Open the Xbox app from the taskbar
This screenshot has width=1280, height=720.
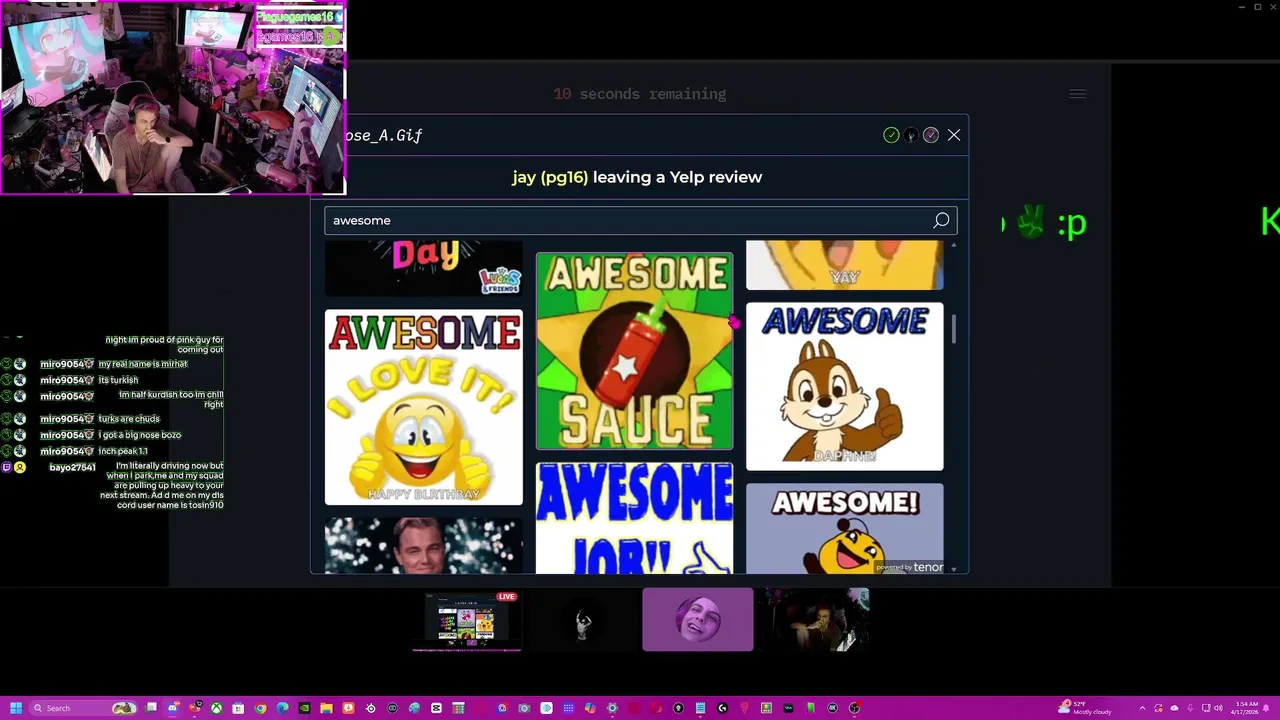coord(216,708)
